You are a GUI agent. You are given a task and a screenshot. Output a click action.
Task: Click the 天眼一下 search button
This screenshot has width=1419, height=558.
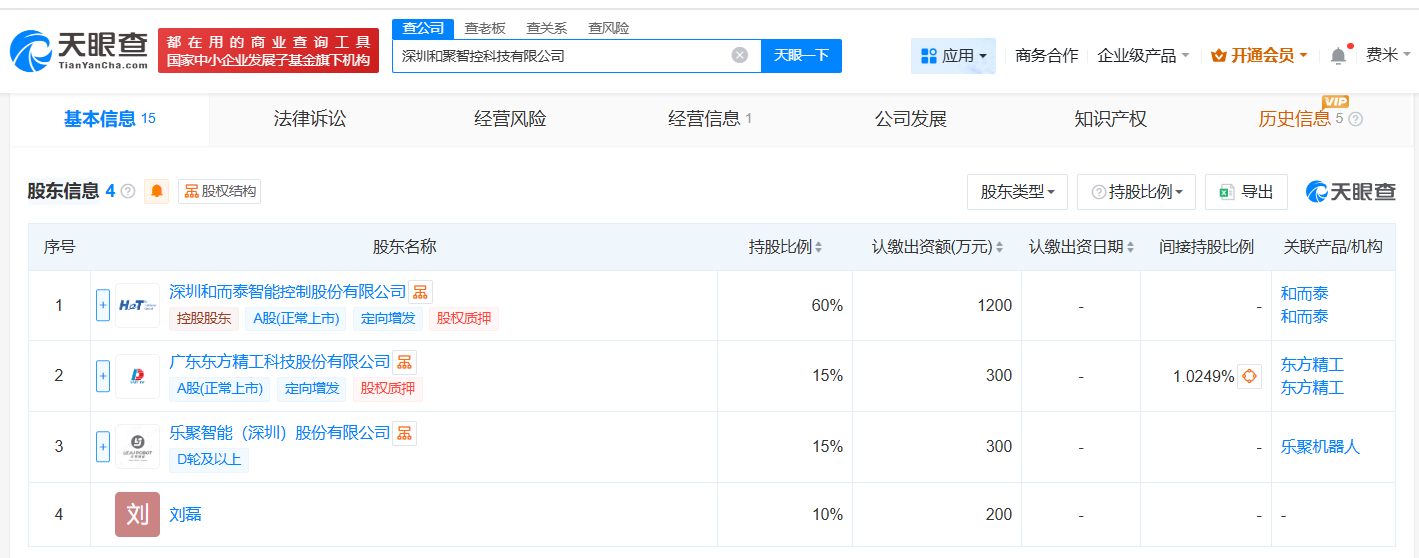(x=801, y=56)
